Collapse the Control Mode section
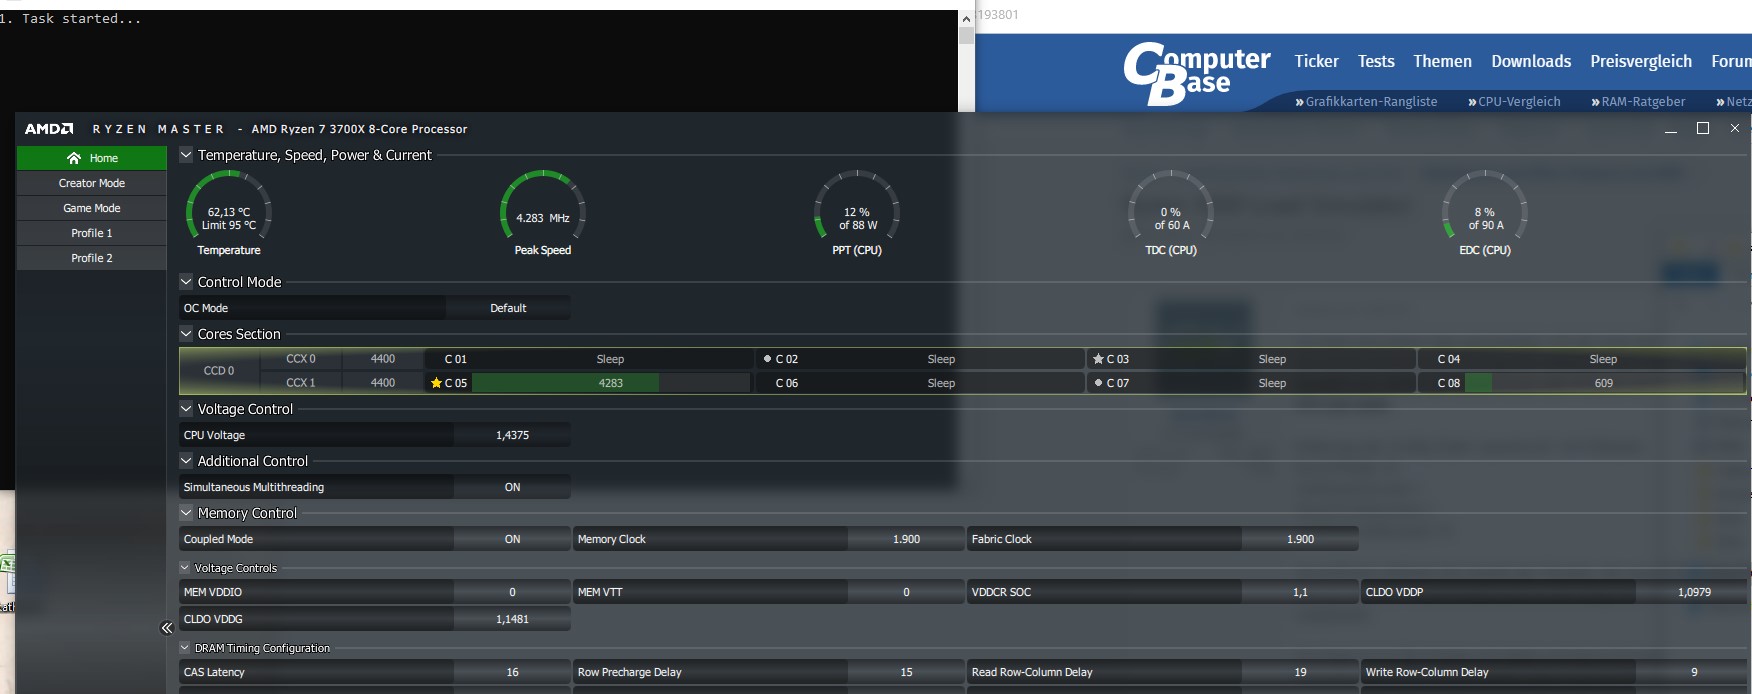 point(186,282)
